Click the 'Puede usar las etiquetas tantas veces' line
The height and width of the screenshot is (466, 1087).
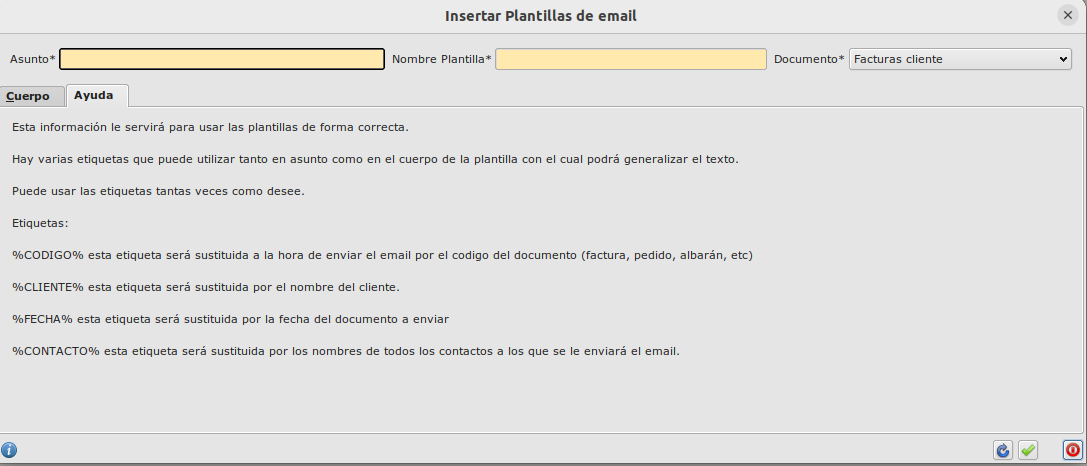[x=158, y=191]
